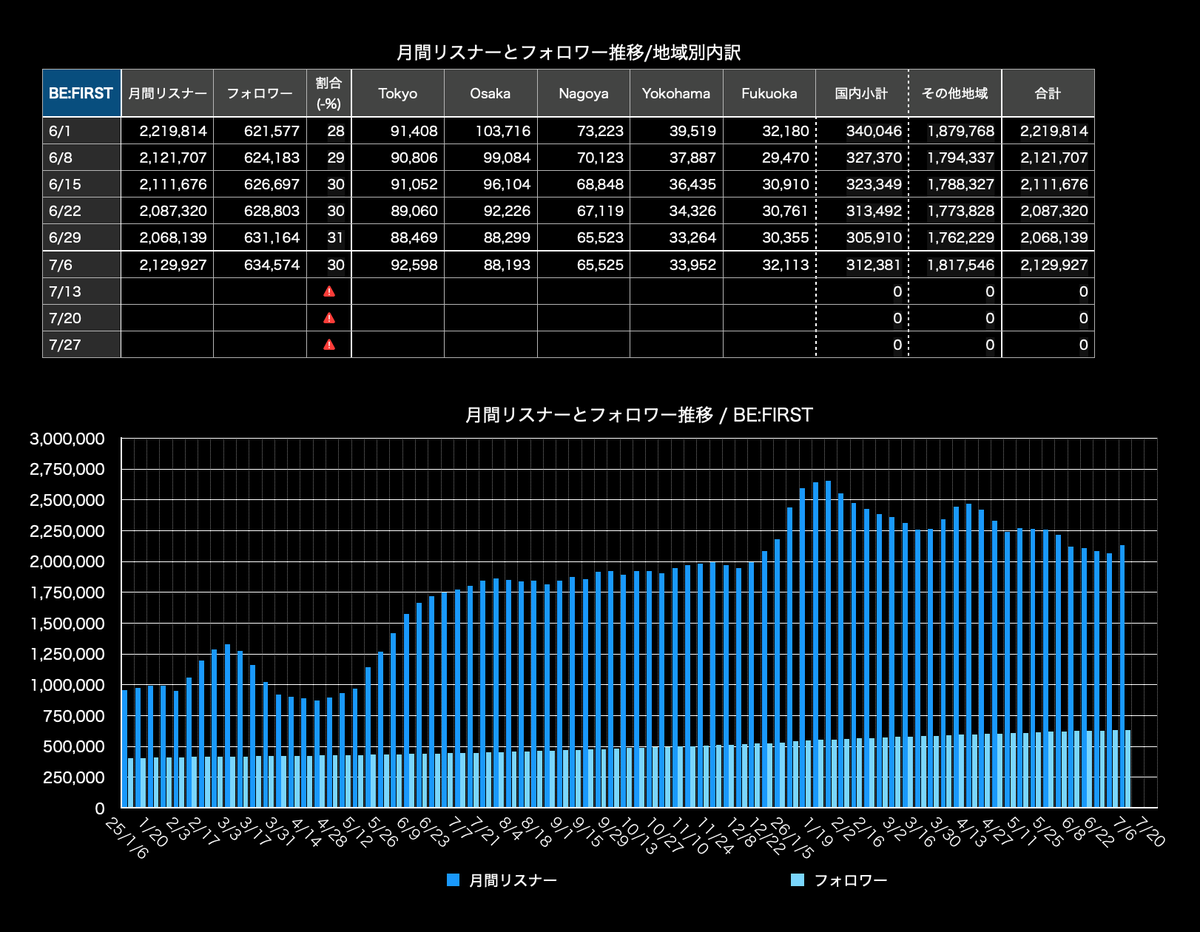Click the フォロワー legend color swatch
Viewport: 1200px width, 932px height.
pyautogui.click(x=797, y=880)
